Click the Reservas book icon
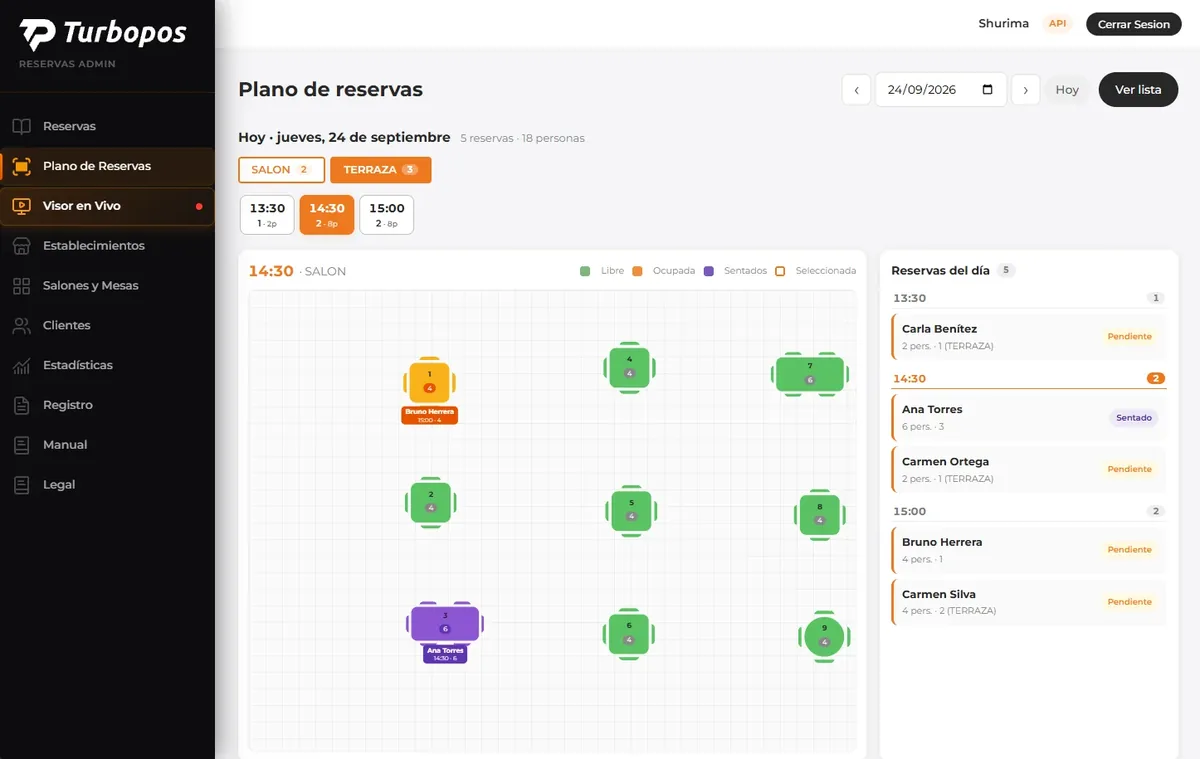1200x759 pixels. pyautogui.click(x=22, y=126)
